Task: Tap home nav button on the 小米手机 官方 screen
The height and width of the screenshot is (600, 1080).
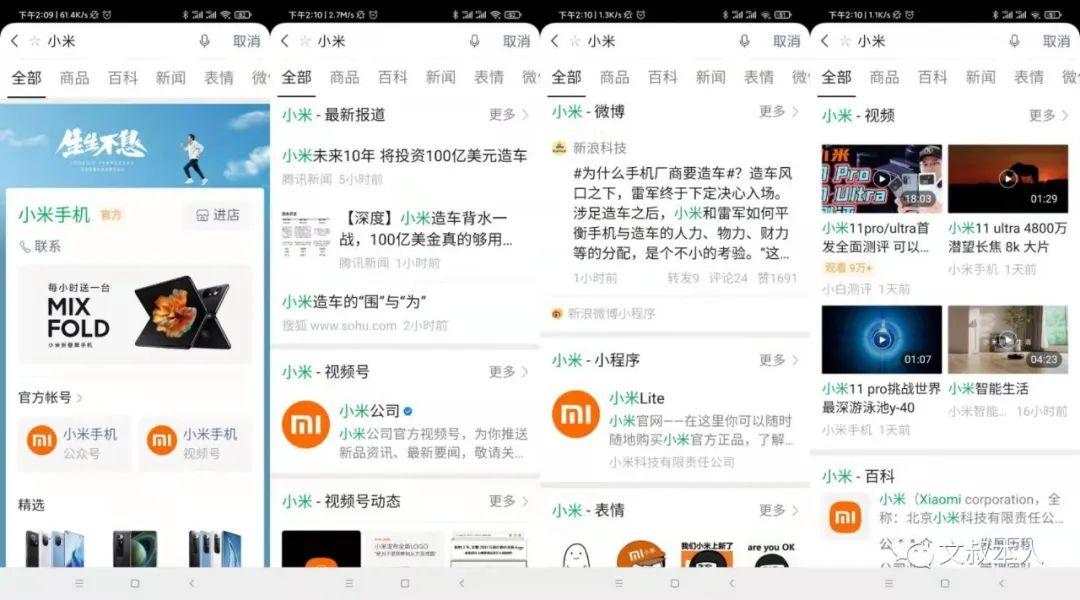Action: tap(135, 583)
